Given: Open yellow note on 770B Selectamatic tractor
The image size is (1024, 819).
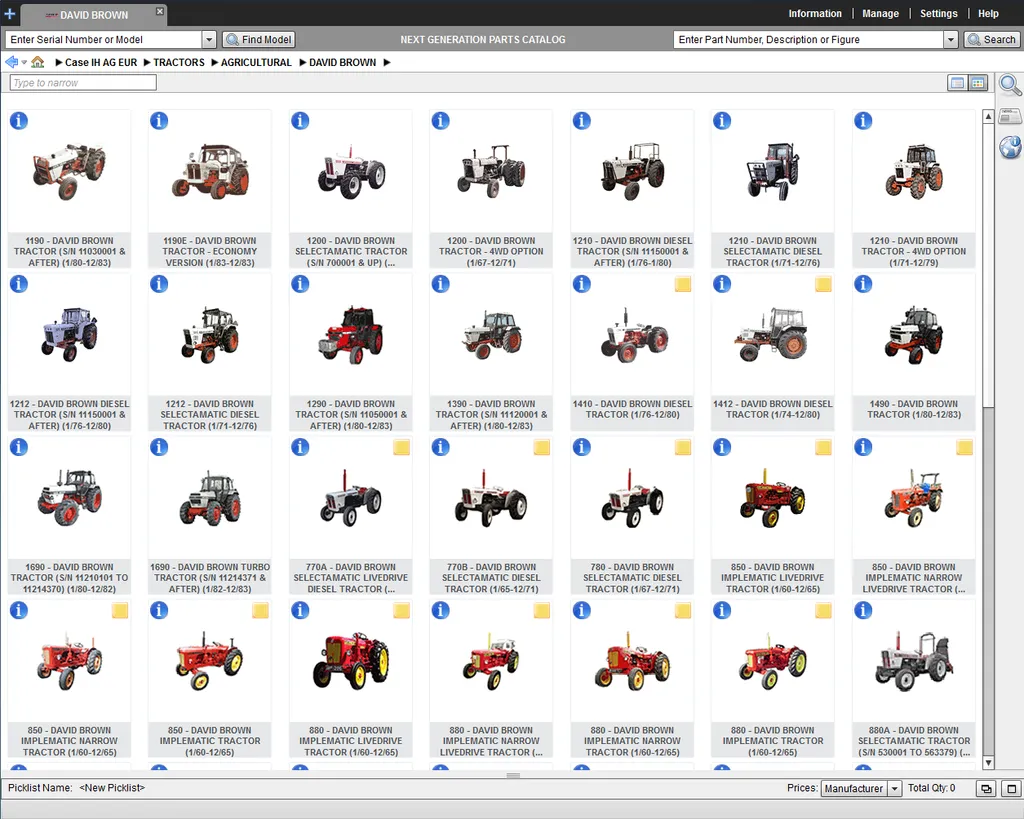Looking at the screenshot, I should pyautogui.click(x=541, y=447).
